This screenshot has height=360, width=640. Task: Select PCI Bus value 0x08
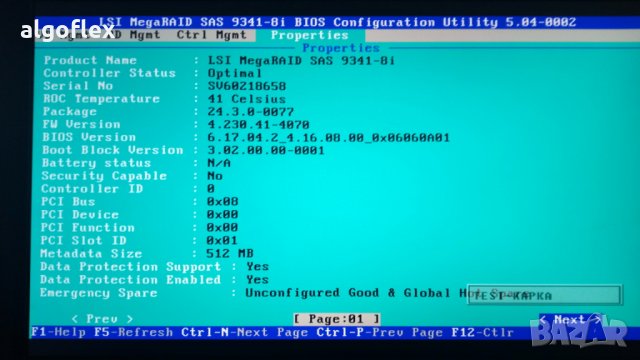222,202
